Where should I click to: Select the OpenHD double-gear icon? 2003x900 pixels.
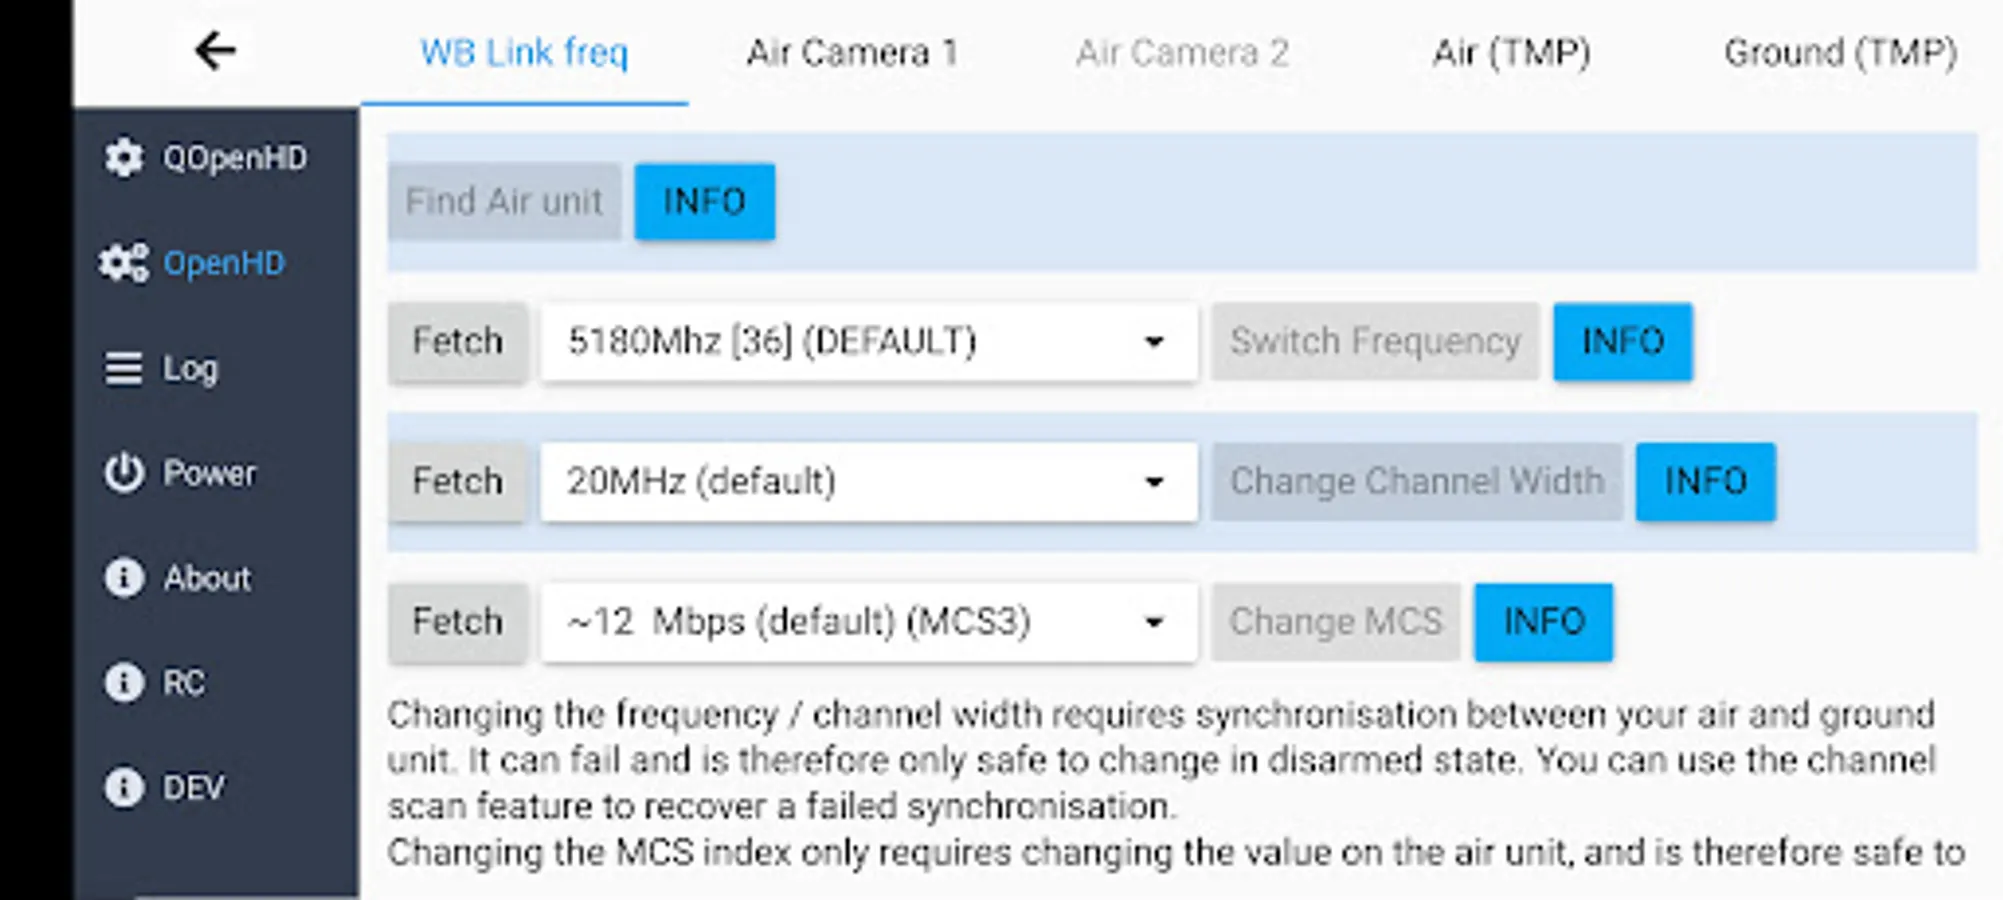124,263
